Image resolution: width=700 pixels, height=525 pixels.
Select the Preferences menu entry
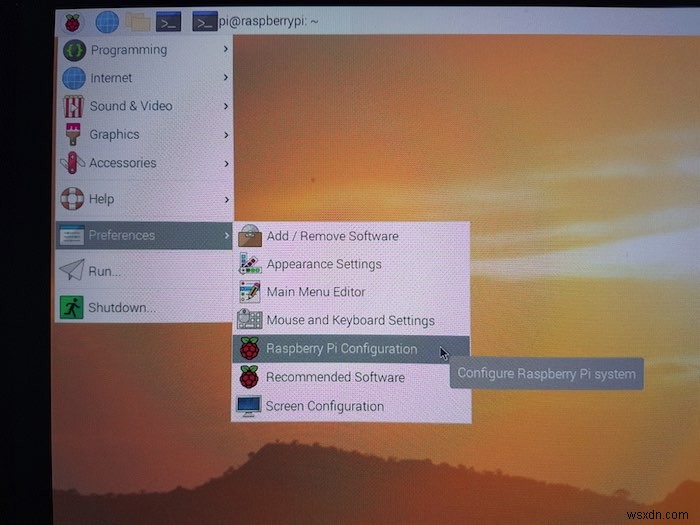coord(145,235)
